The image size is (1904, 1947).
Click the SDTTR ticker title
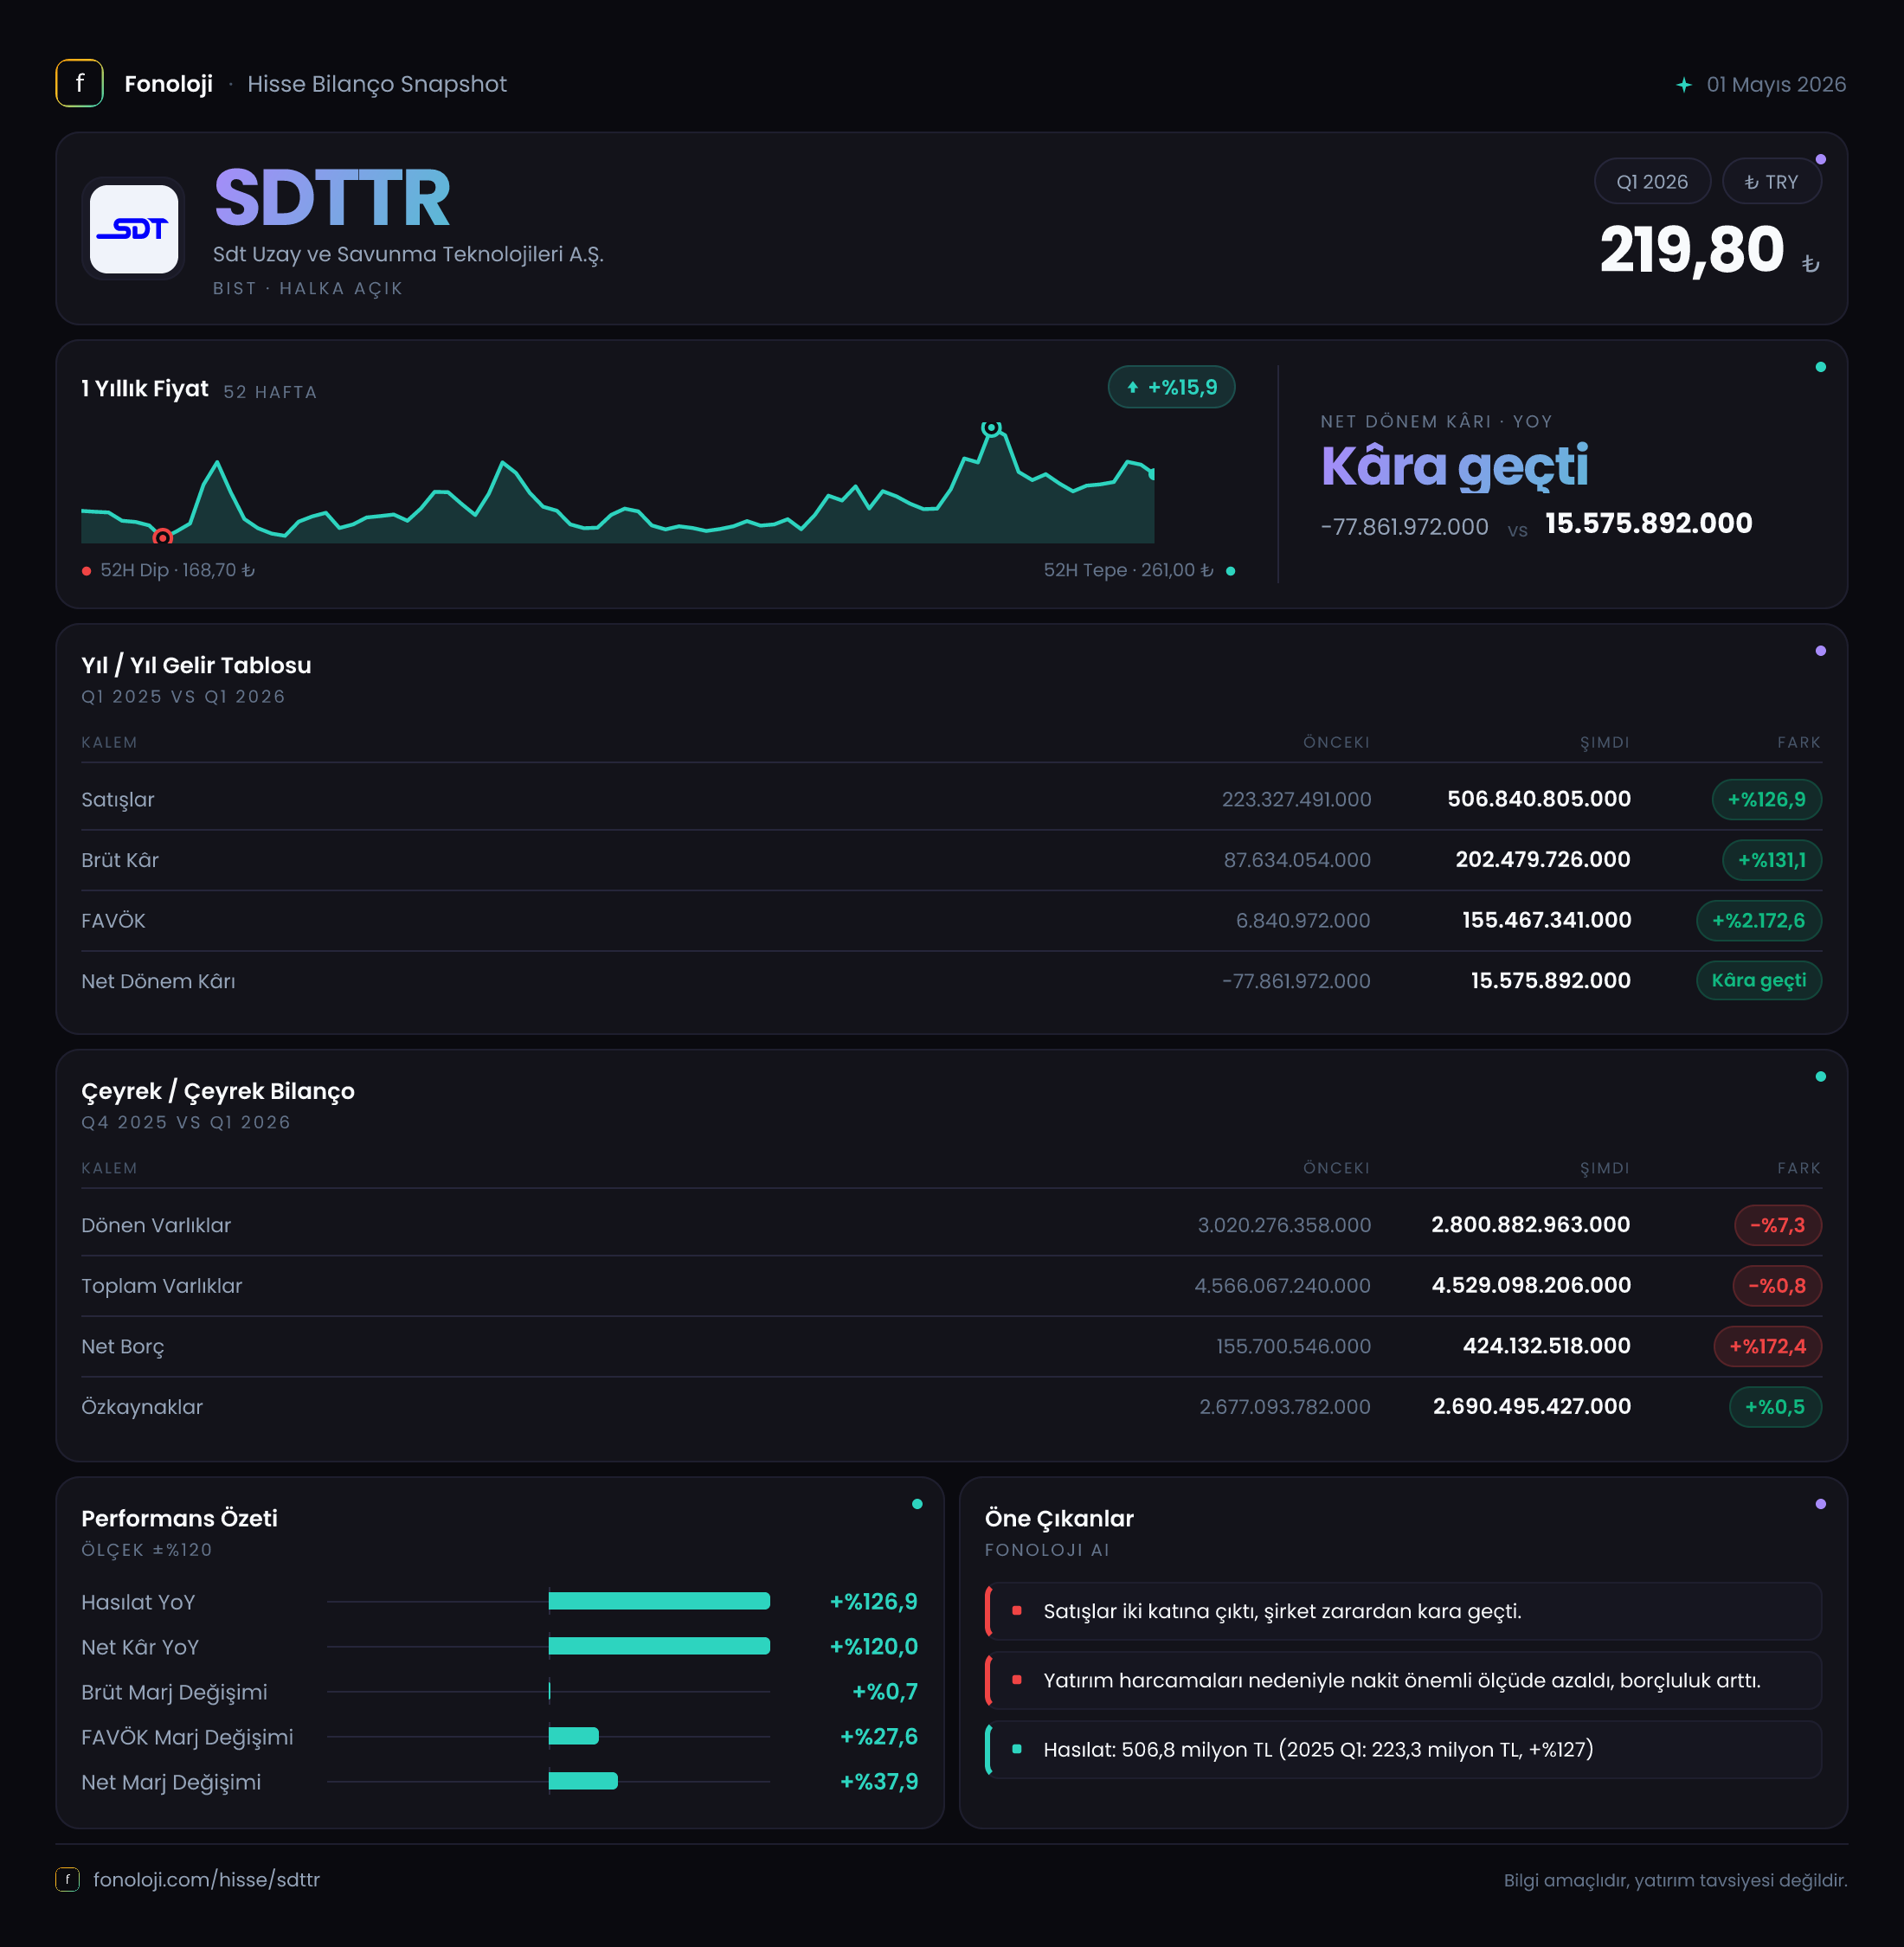coord(332,197)
